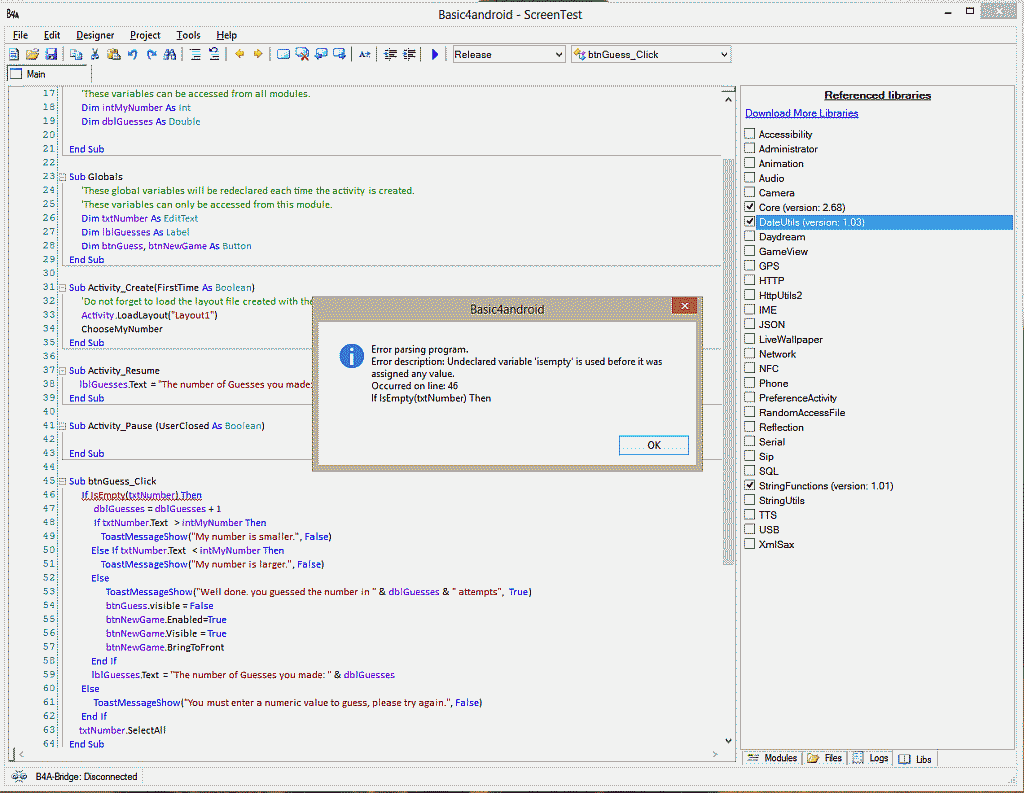Viewport: 1024px width, 793px height.
Task: Click the Save file toolbar icon
Action: pyautogui.click(x=49, y=54)
